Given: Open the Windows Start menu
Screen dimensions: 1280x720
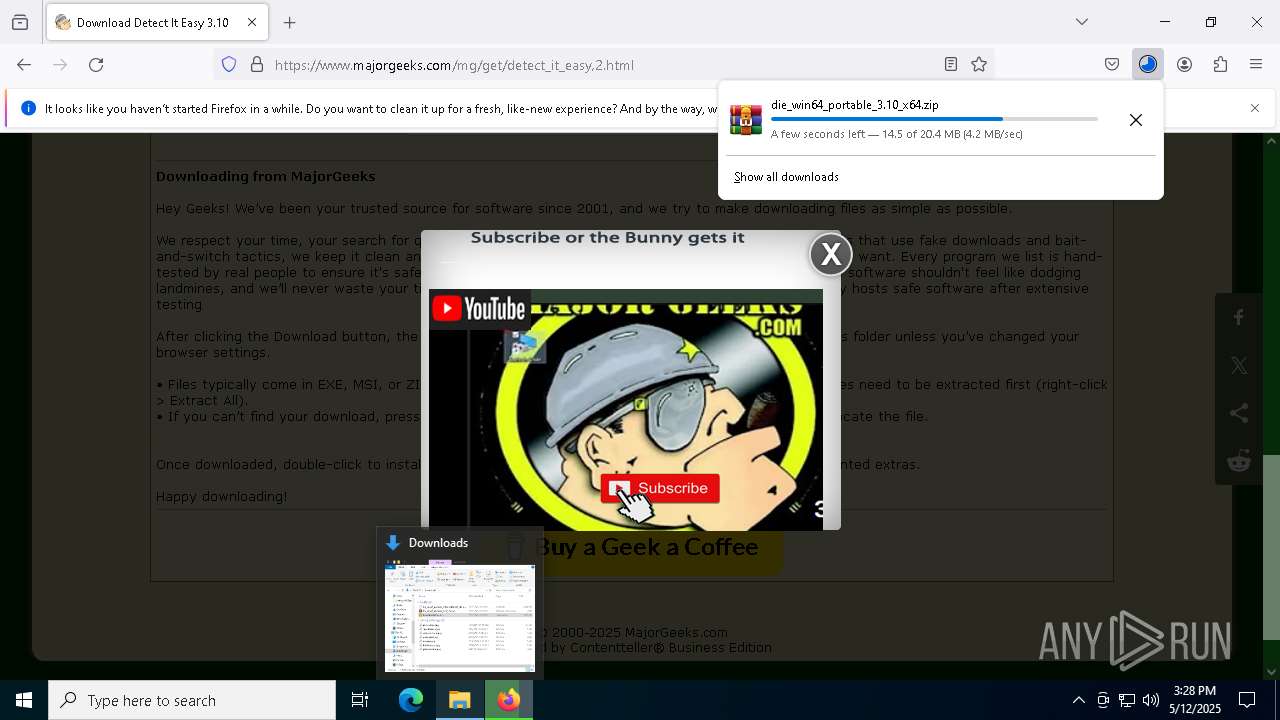Looking at the screenshot, I should tap(24, 700).
